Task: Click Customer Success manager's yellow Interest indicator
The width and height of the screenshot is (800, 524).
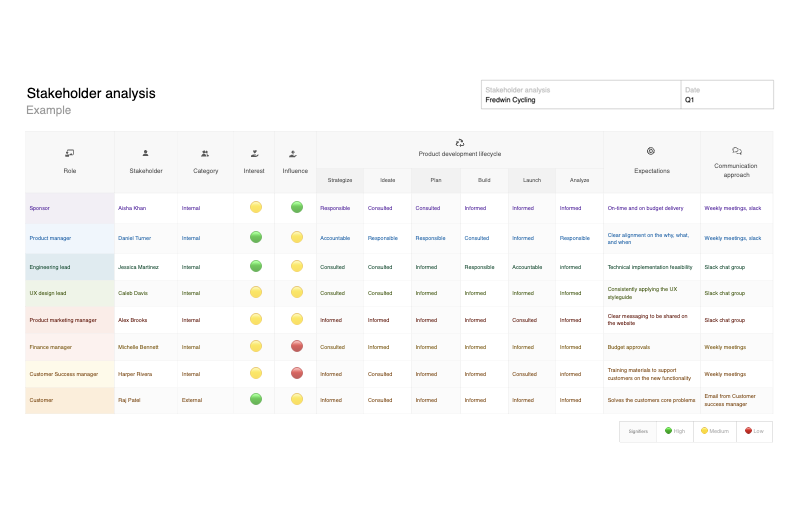Action: pos(256,373)
